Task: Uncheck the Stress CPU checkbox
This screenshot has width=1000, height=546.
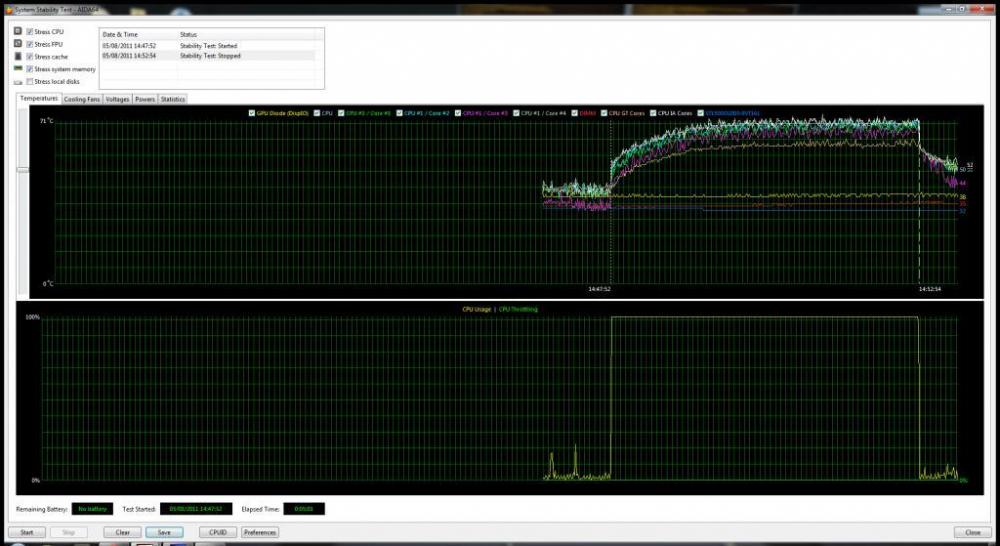Action: coord(30,32)
